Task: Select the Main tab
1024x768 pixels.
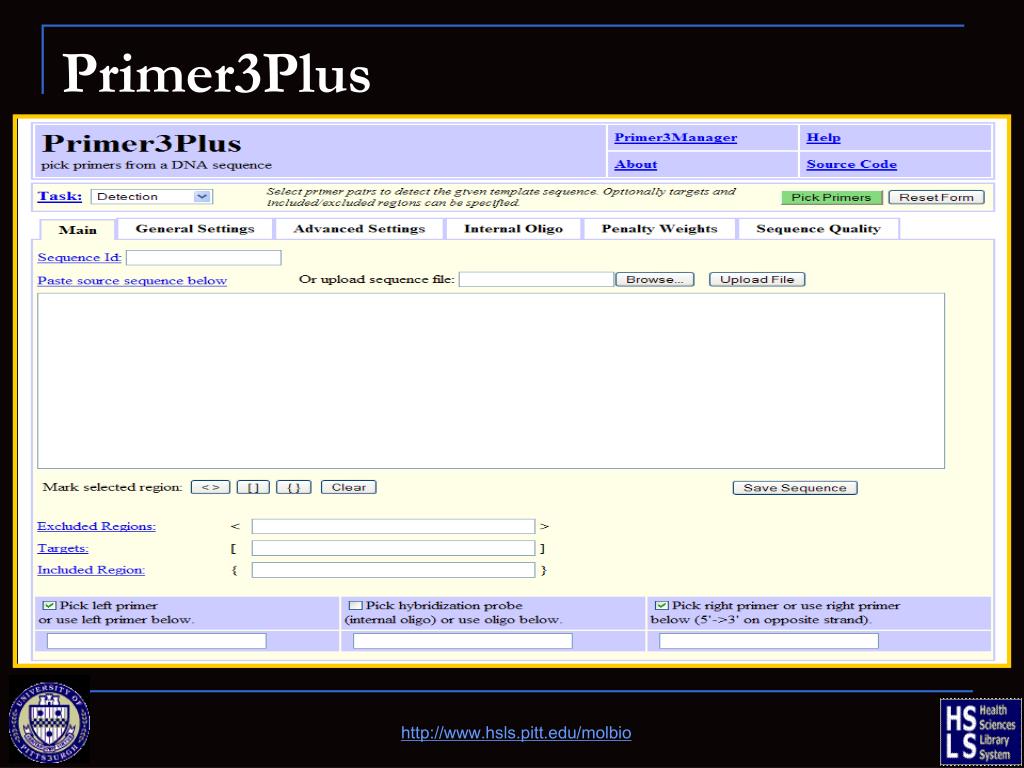Action: pos(78,229)
